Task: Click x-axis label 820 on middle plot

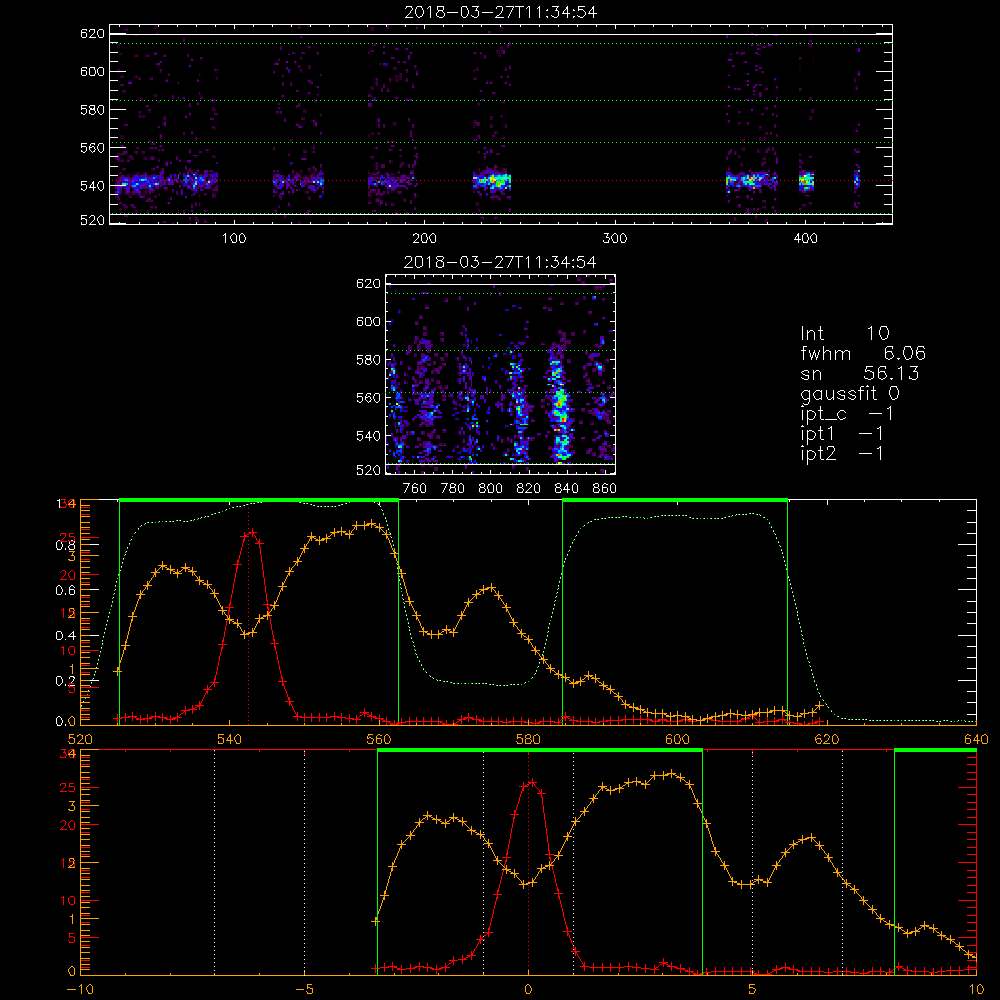Action: (x=529, y=489)
